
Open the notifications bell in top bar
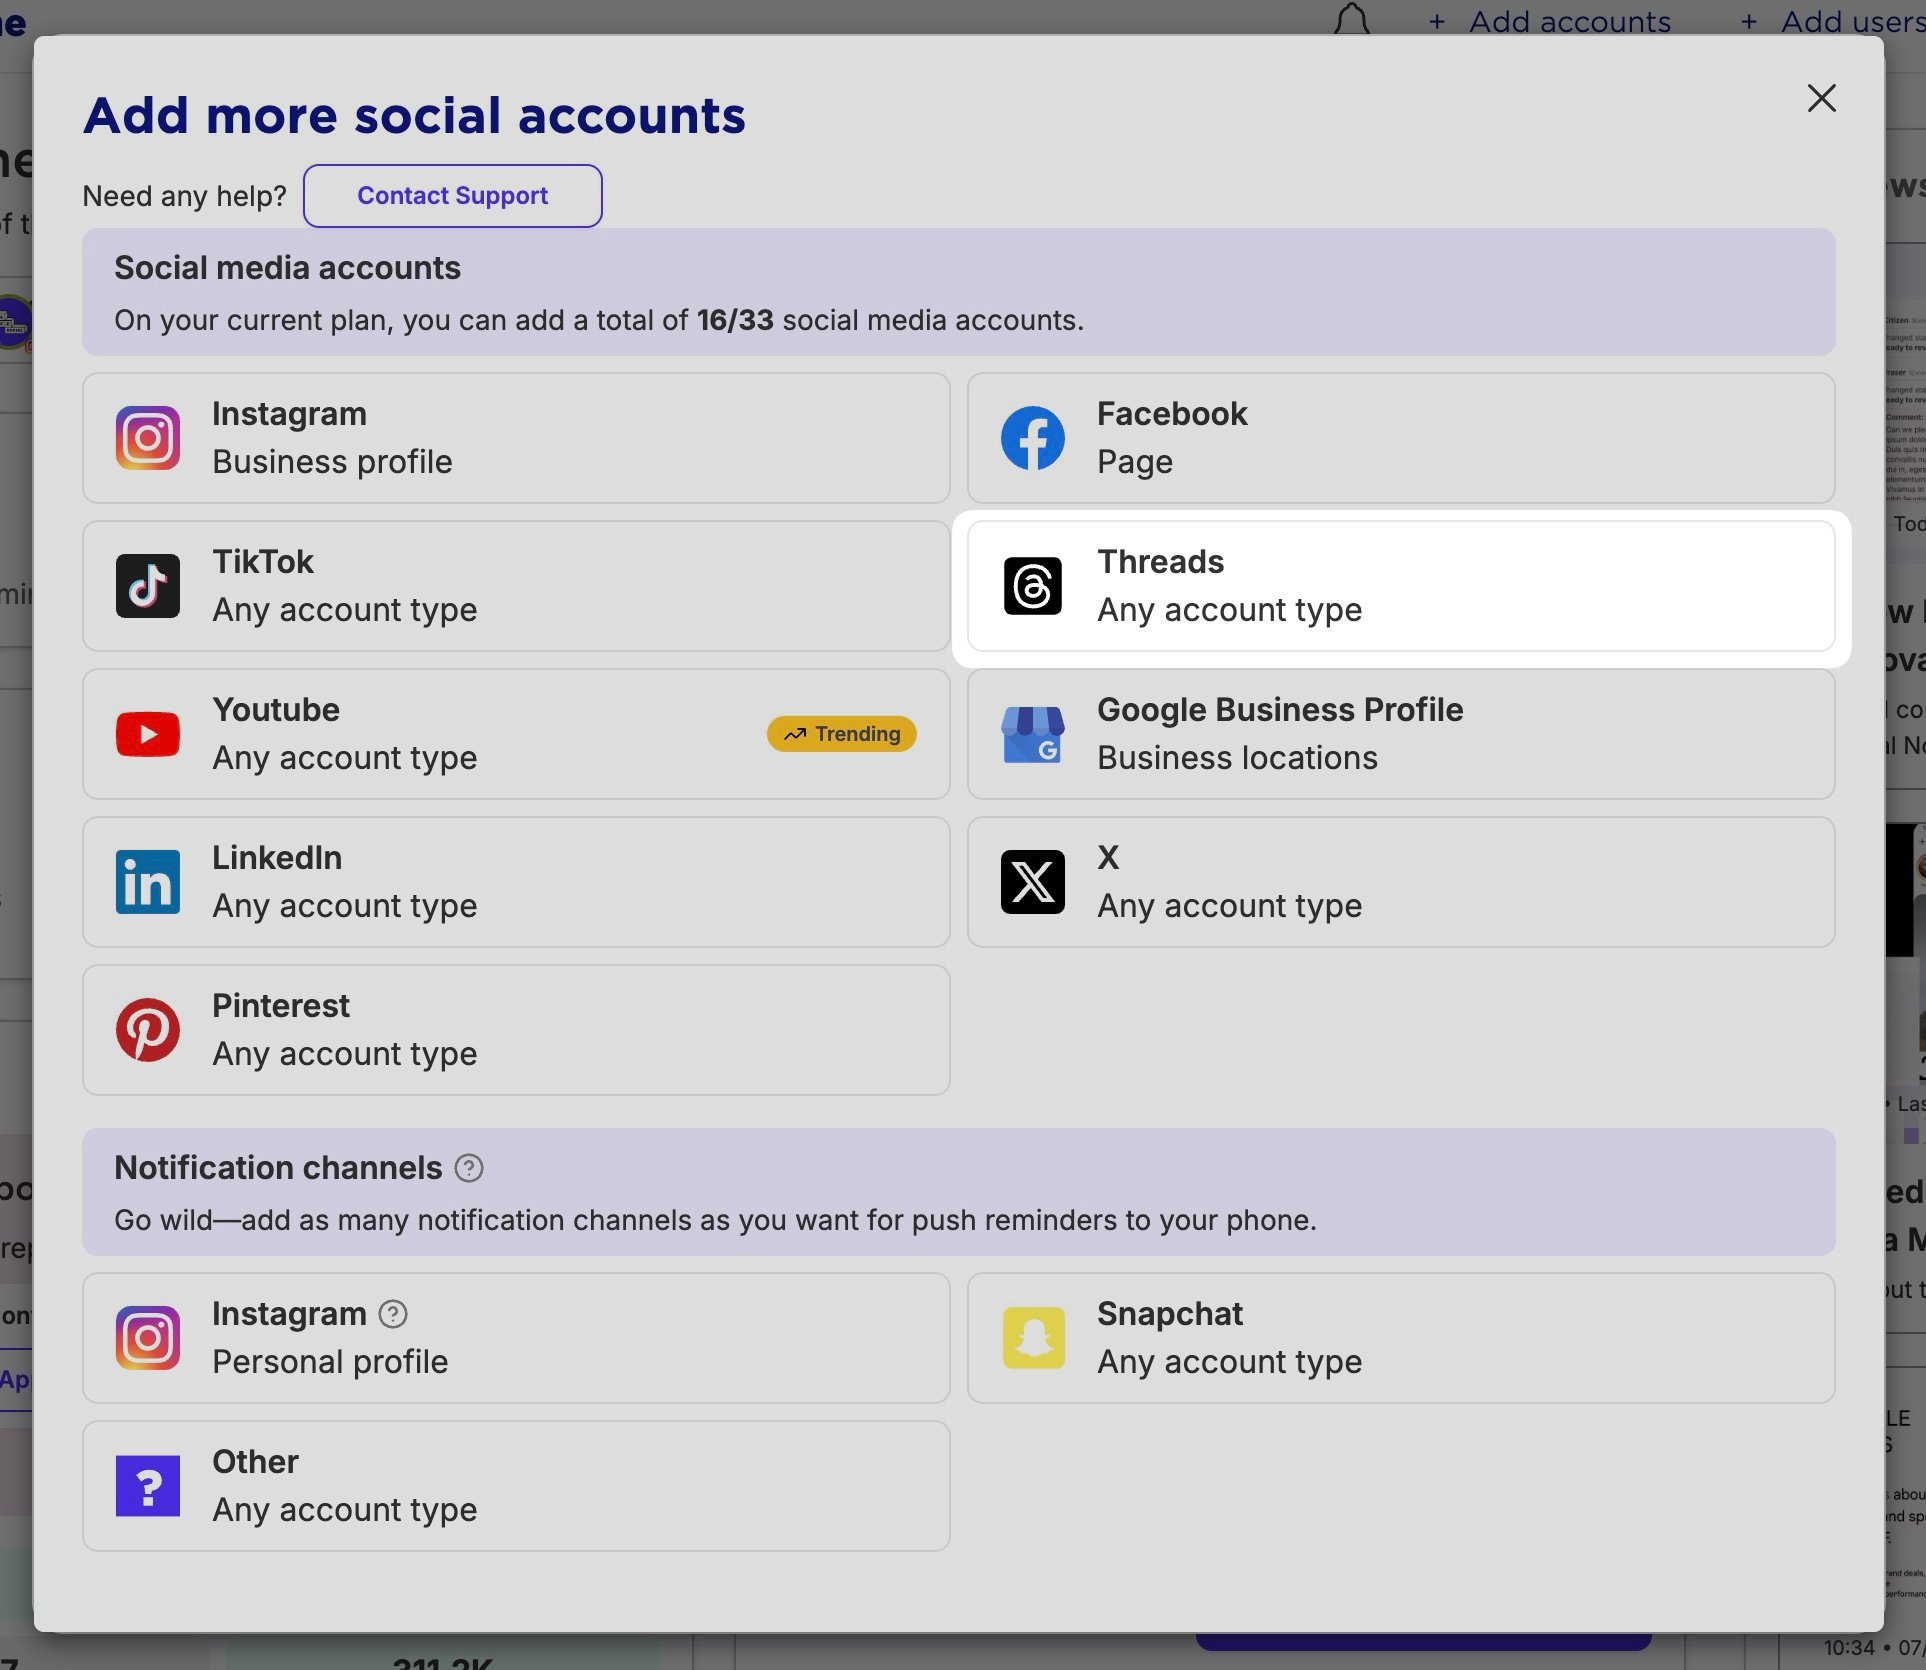pyautogui.click(x=1352, y=20)
